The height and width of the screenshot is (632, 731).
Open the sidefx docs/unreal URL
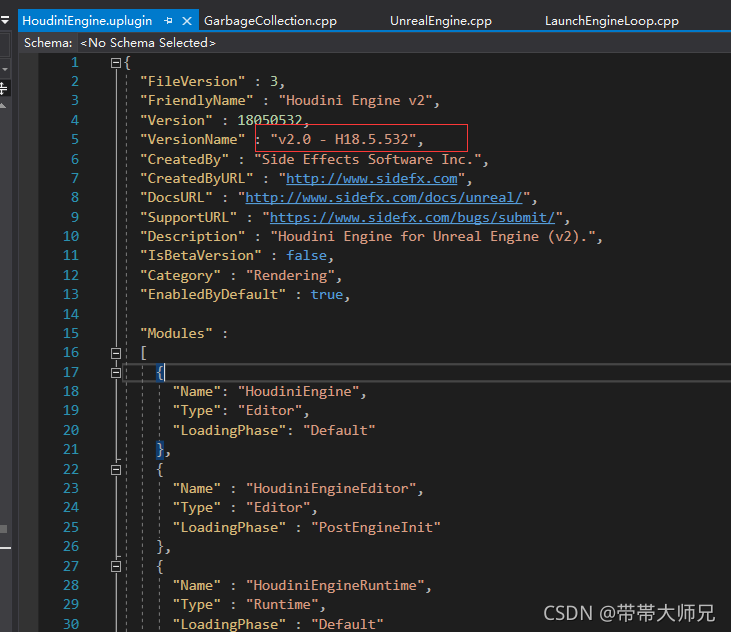coord(384,198)
